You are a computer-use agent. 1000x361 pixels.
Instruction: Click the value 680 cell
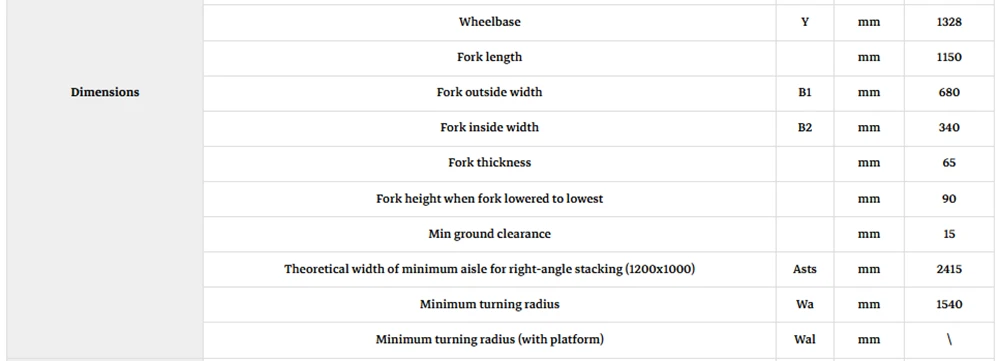[x=949, y=92]
